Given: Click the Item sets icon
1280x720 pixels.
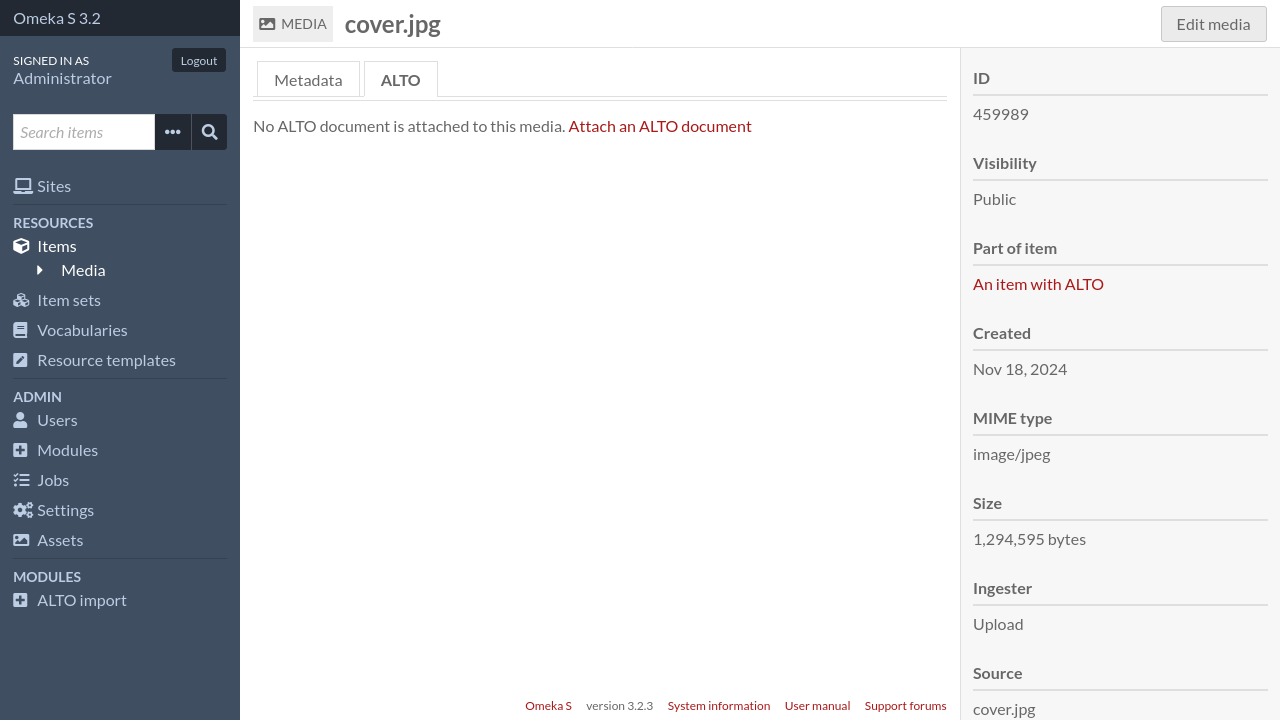Looking at the screenshot, I should tap(21, 300).
